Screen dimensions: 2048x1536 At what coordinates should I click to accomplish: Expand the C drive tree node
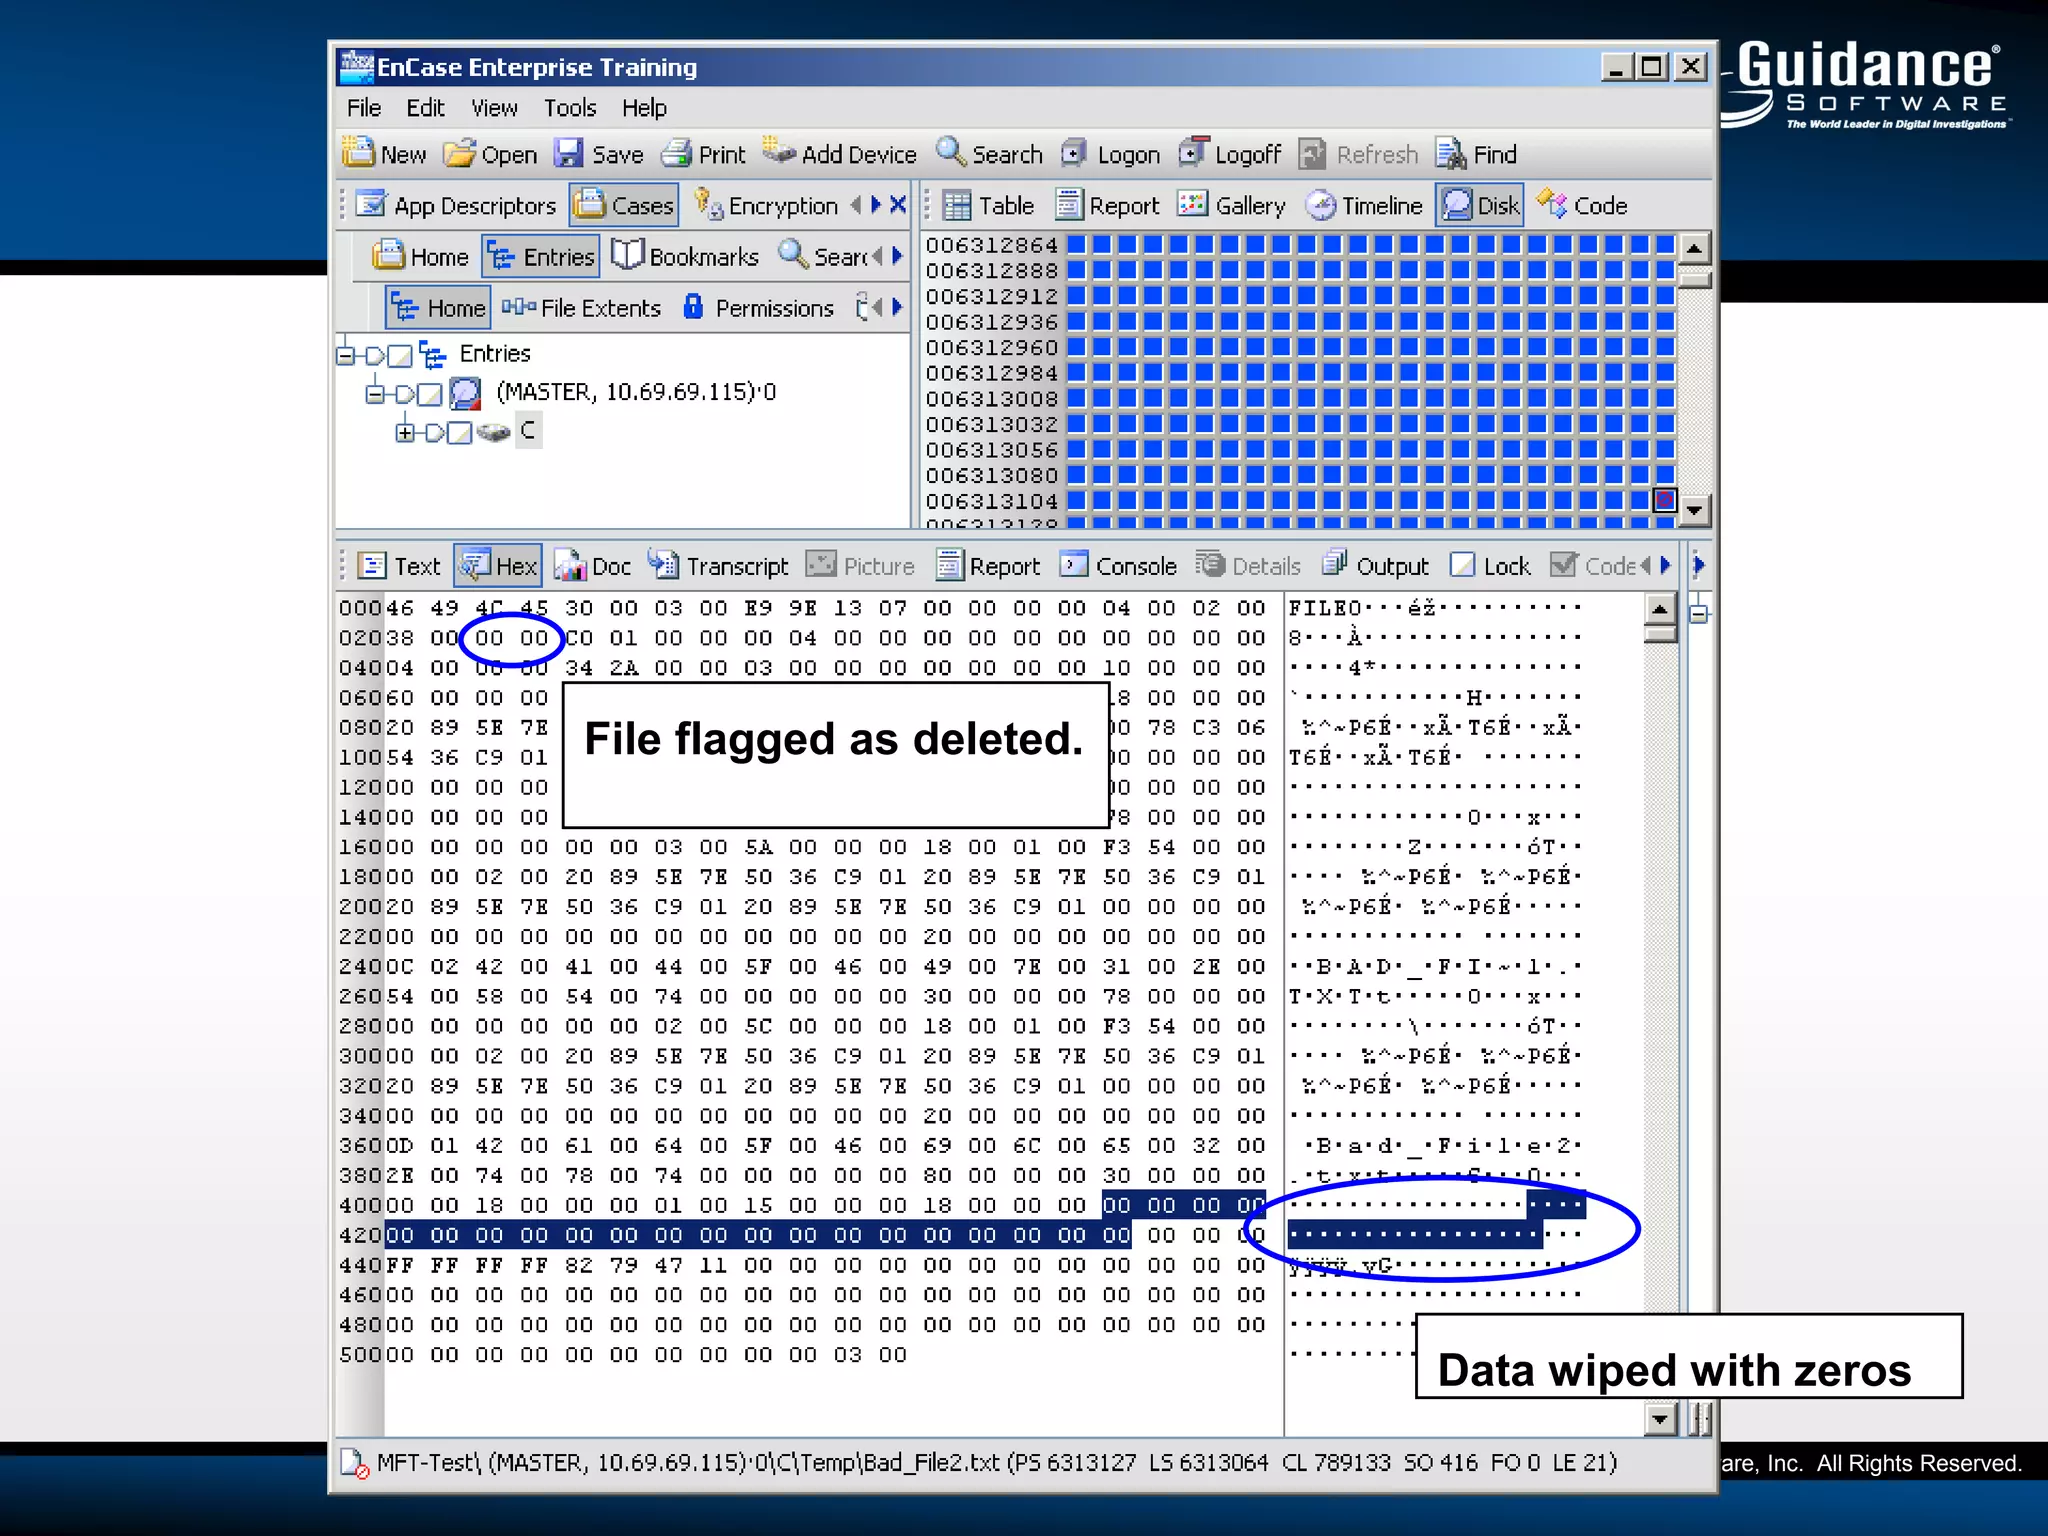tap(404, 432)
